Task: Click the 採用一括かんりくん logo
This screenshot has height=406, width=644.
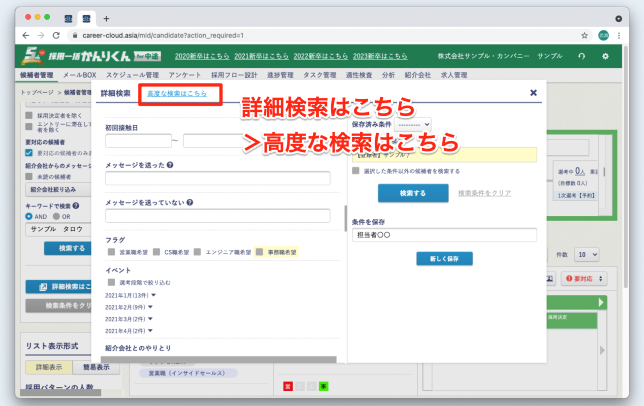Action: point(91,56)
